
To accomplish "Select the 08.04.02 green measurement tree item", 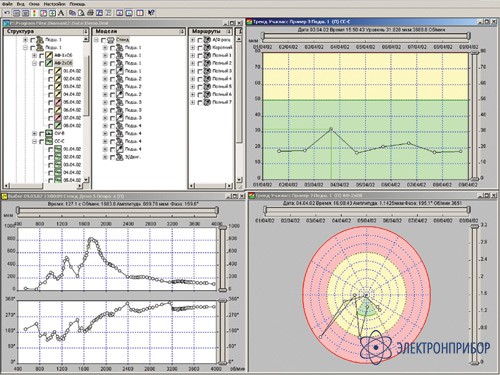I will (x=72, y=126).
